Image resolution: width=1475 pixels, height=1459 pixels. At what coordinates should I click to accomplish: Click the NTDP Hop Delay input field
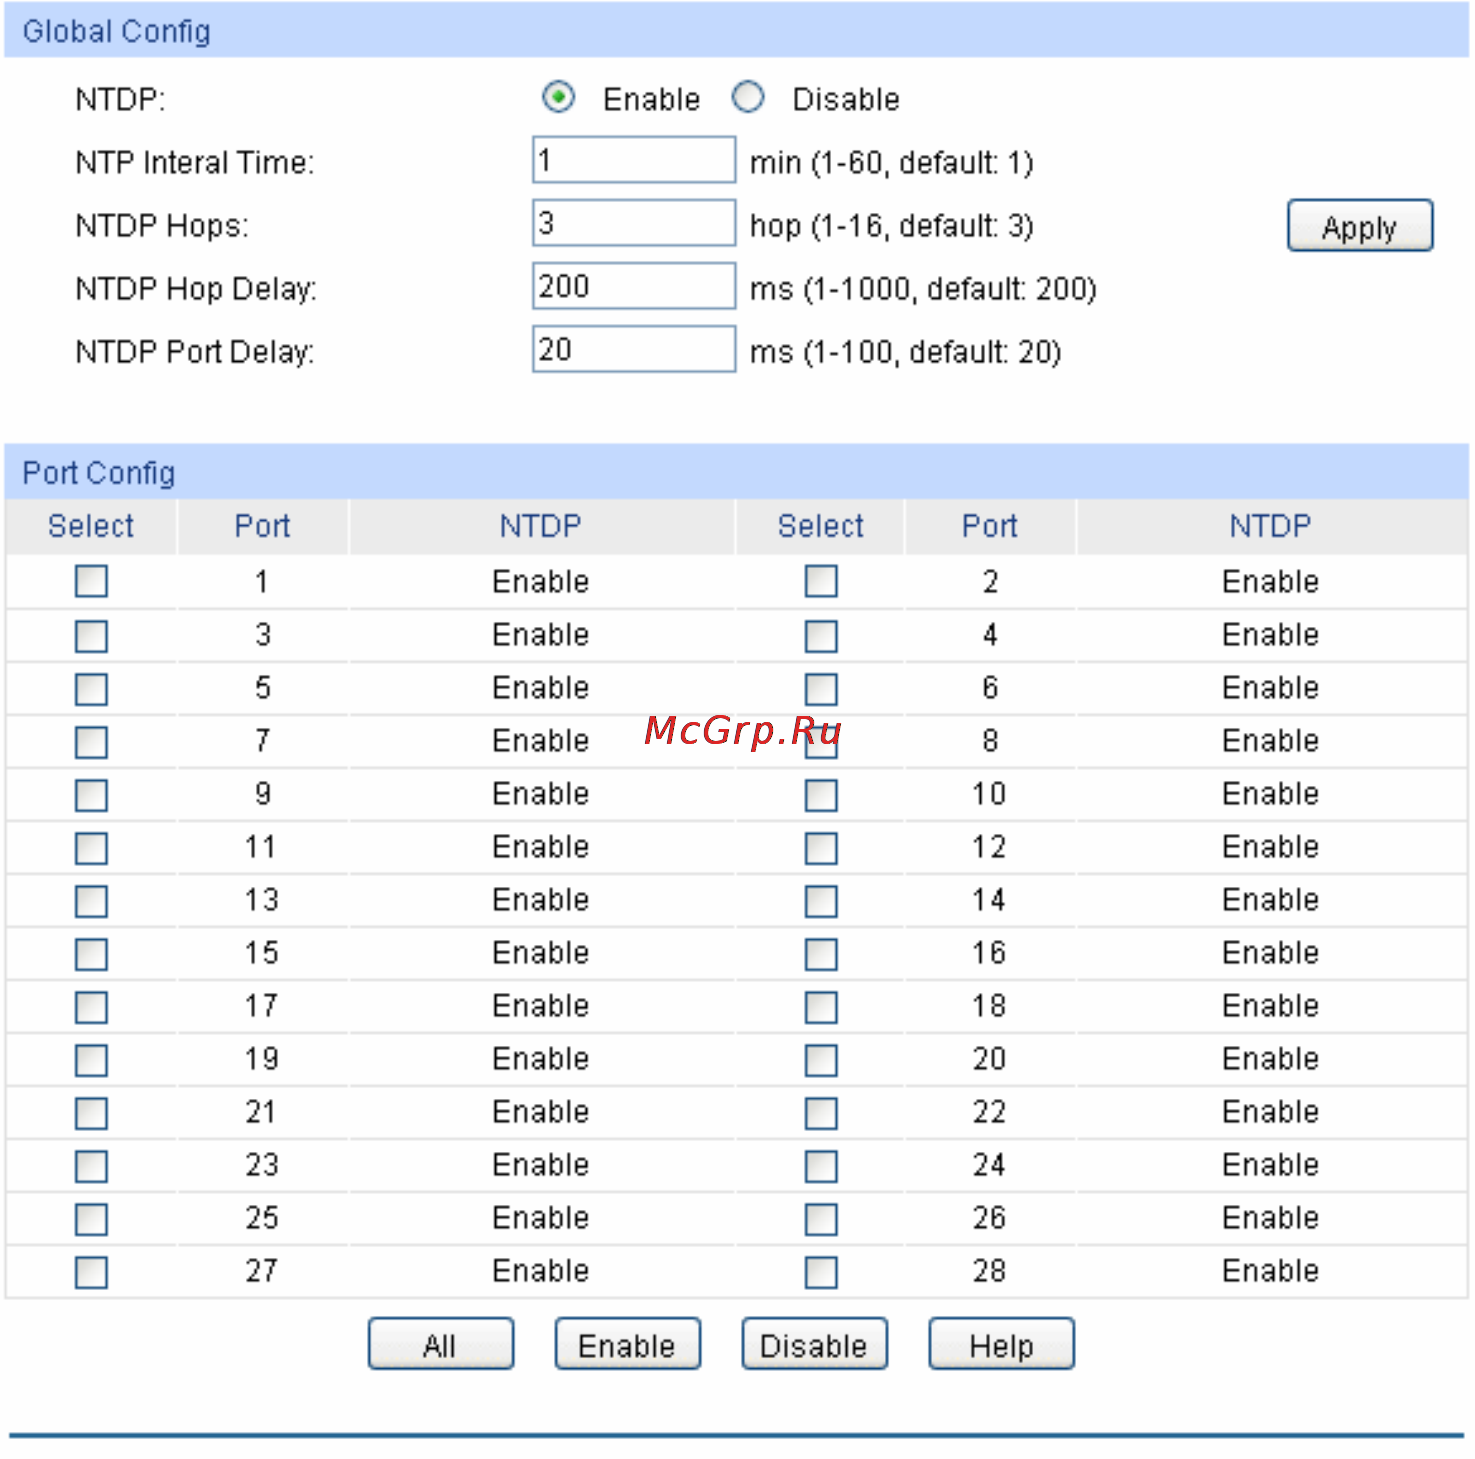coord(634,286)
